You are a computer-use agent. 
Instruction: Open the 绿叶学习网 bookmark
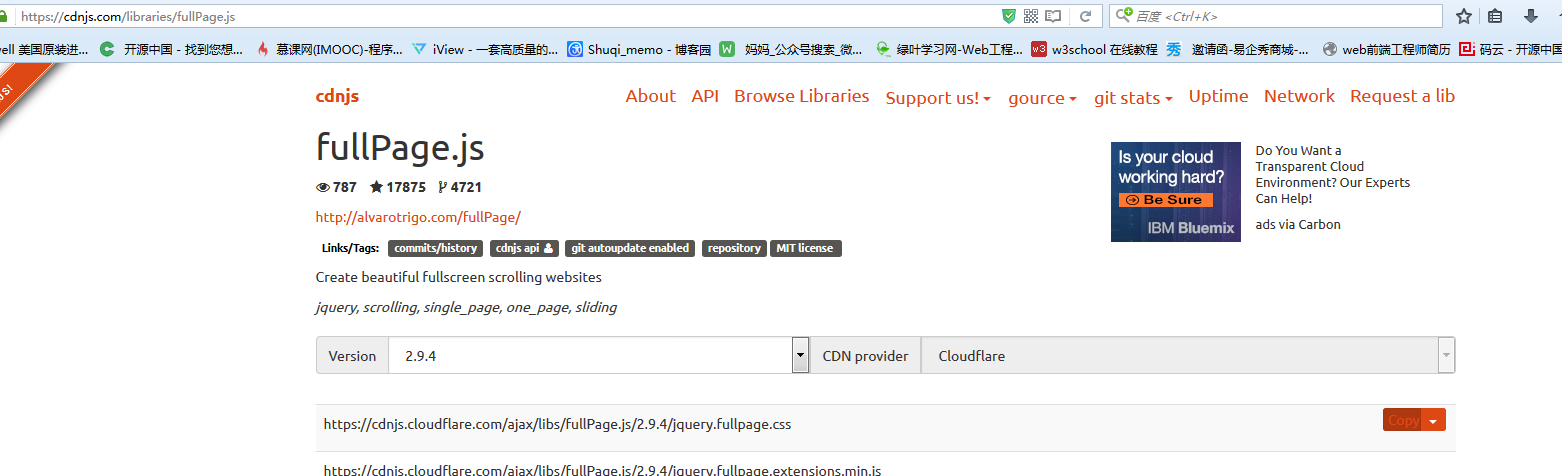click(x=949, y=49)
